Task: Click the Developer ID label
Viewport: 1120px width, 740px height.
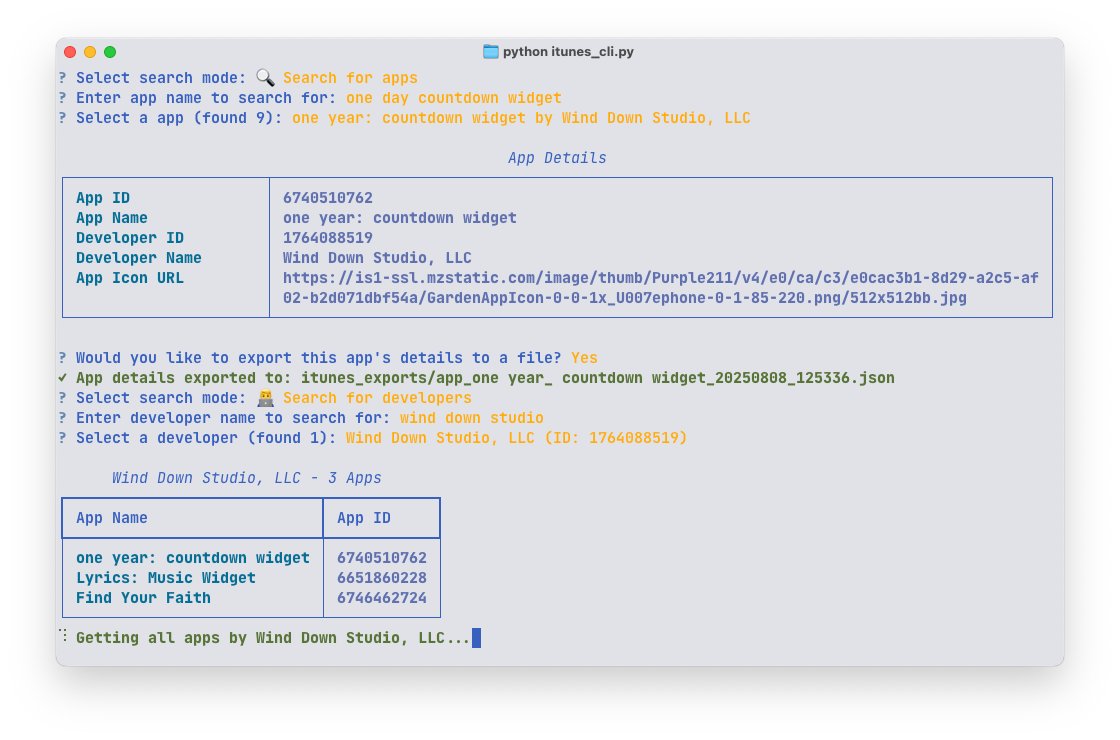Action: 130,238
